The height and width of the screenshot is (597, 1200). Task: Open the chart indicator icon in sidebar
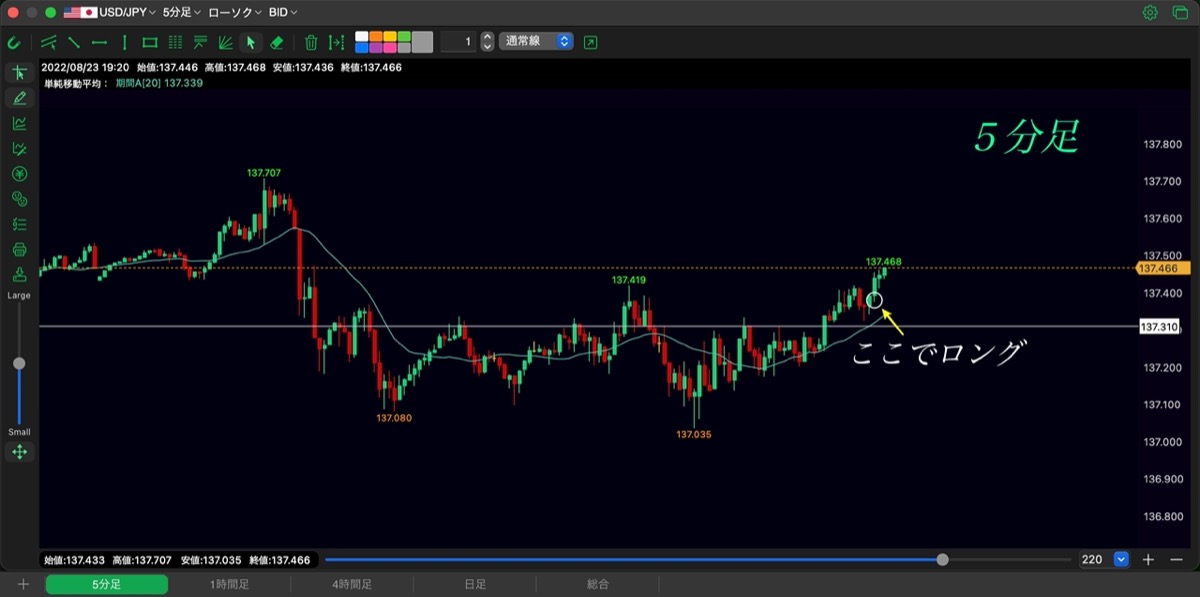(19, 123)
